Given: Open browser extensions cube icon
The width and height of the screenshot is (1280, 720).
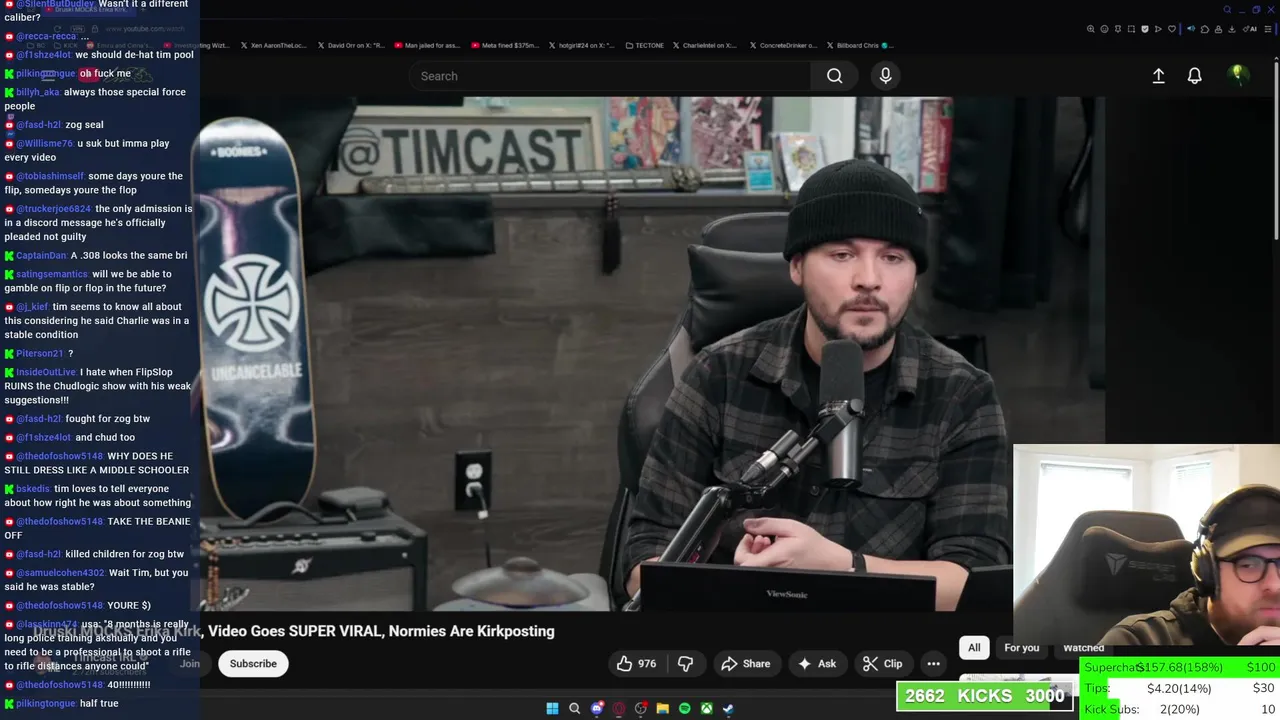Looking at the screenshot, I should coord(1205,29).
